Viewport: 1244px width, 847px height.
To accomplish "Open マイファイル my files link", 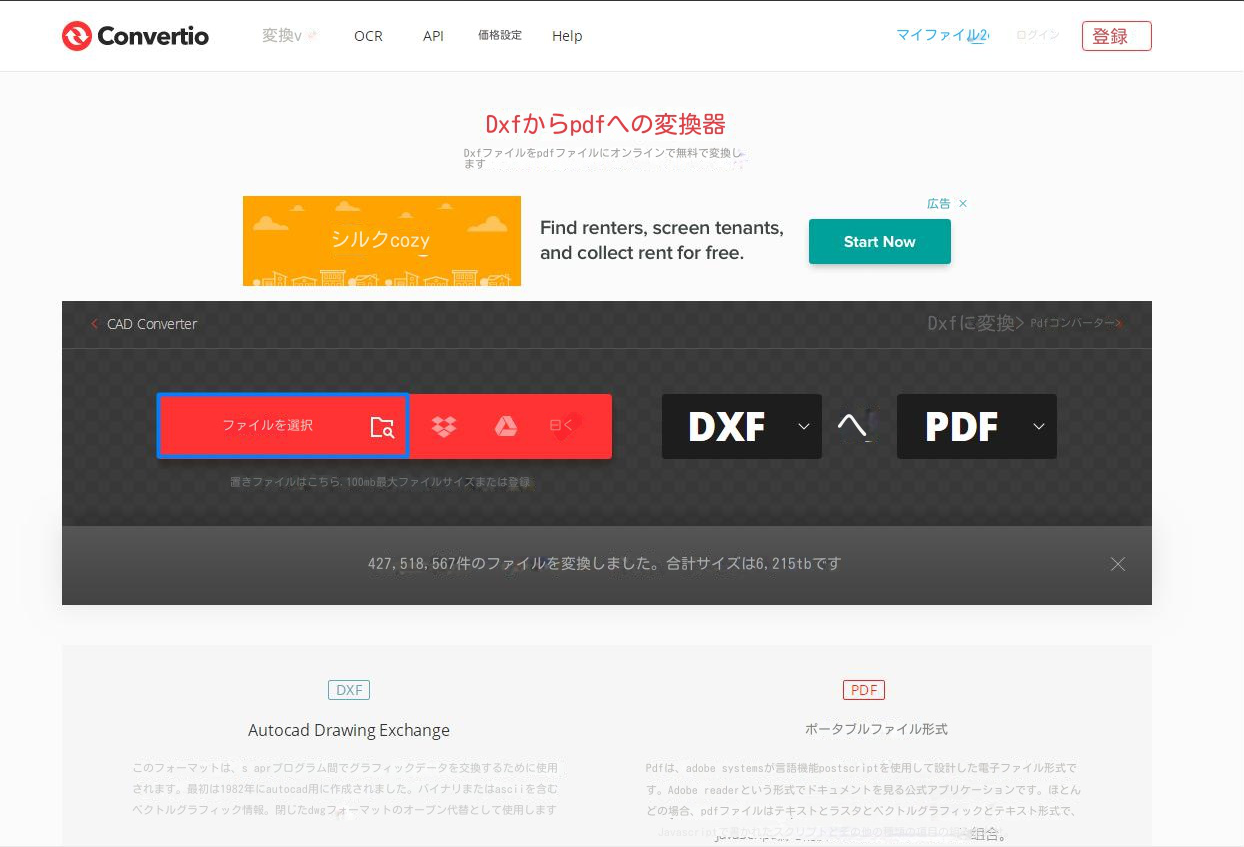I will pos(942,35).
